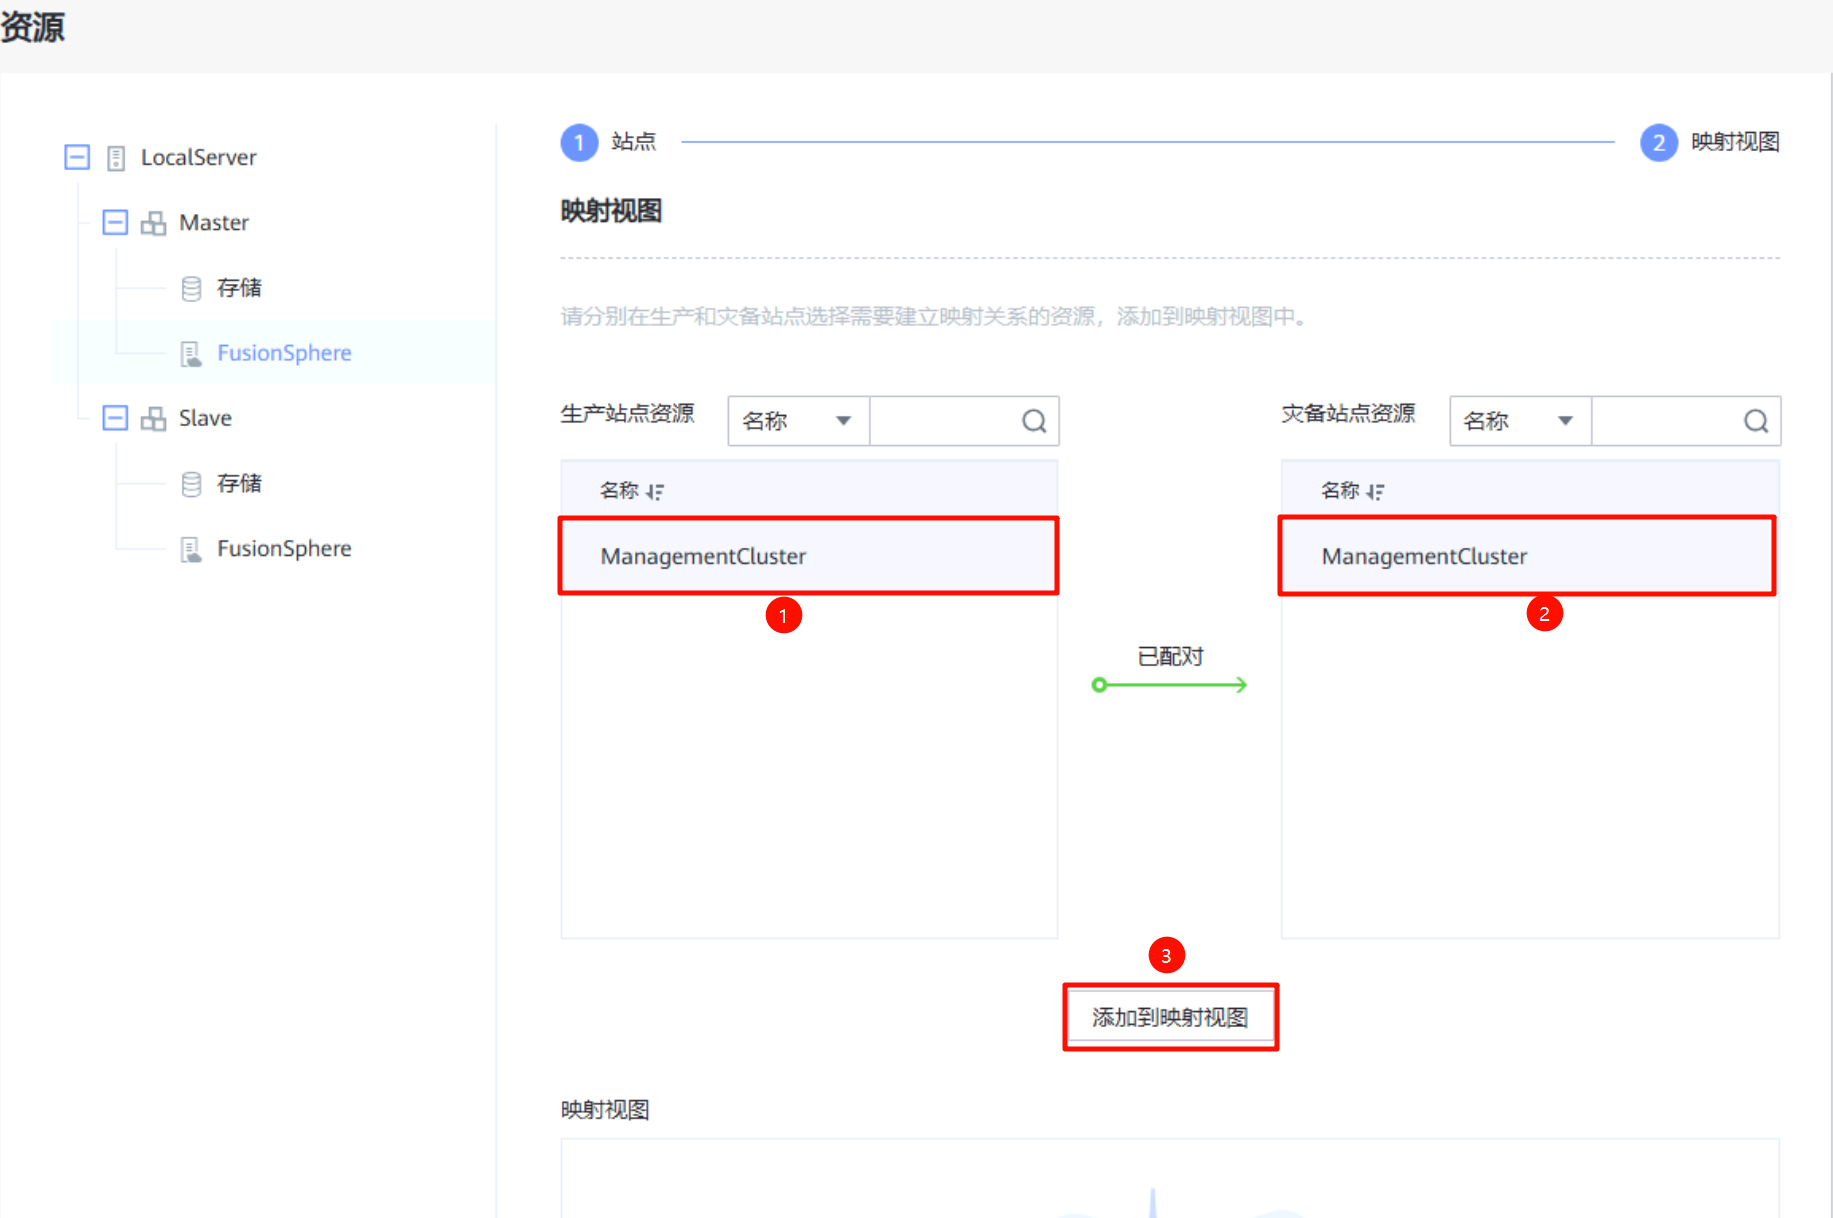Open disaster recovery filter dropdown 名称
The width and height of the screenshot is (1833, 1218).
[1519, 421]
